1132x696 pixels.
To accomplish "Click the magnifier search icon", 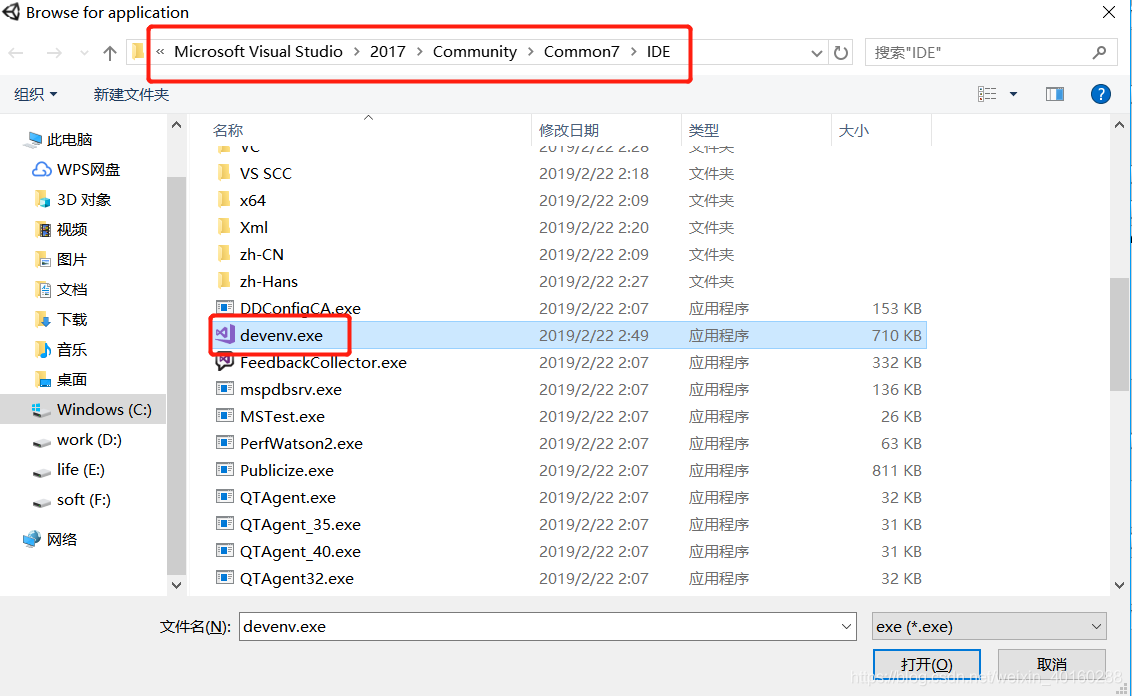I will tap(1100, 53).
